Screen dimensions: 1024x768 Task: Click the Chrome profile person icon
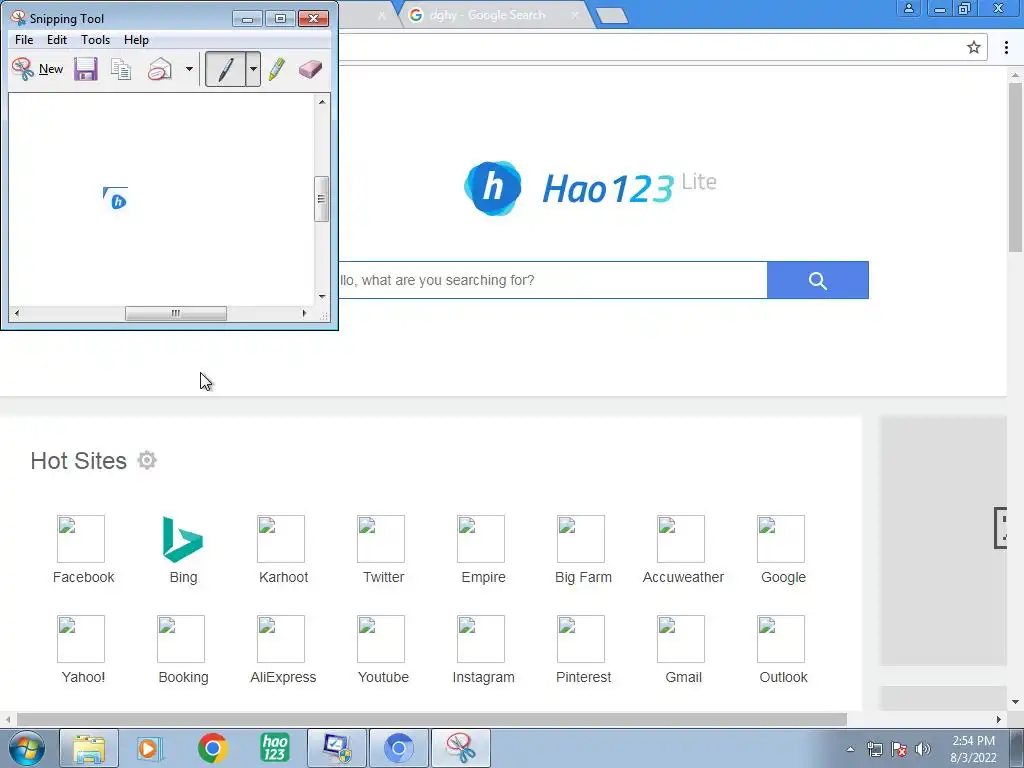tap(908, 8)
